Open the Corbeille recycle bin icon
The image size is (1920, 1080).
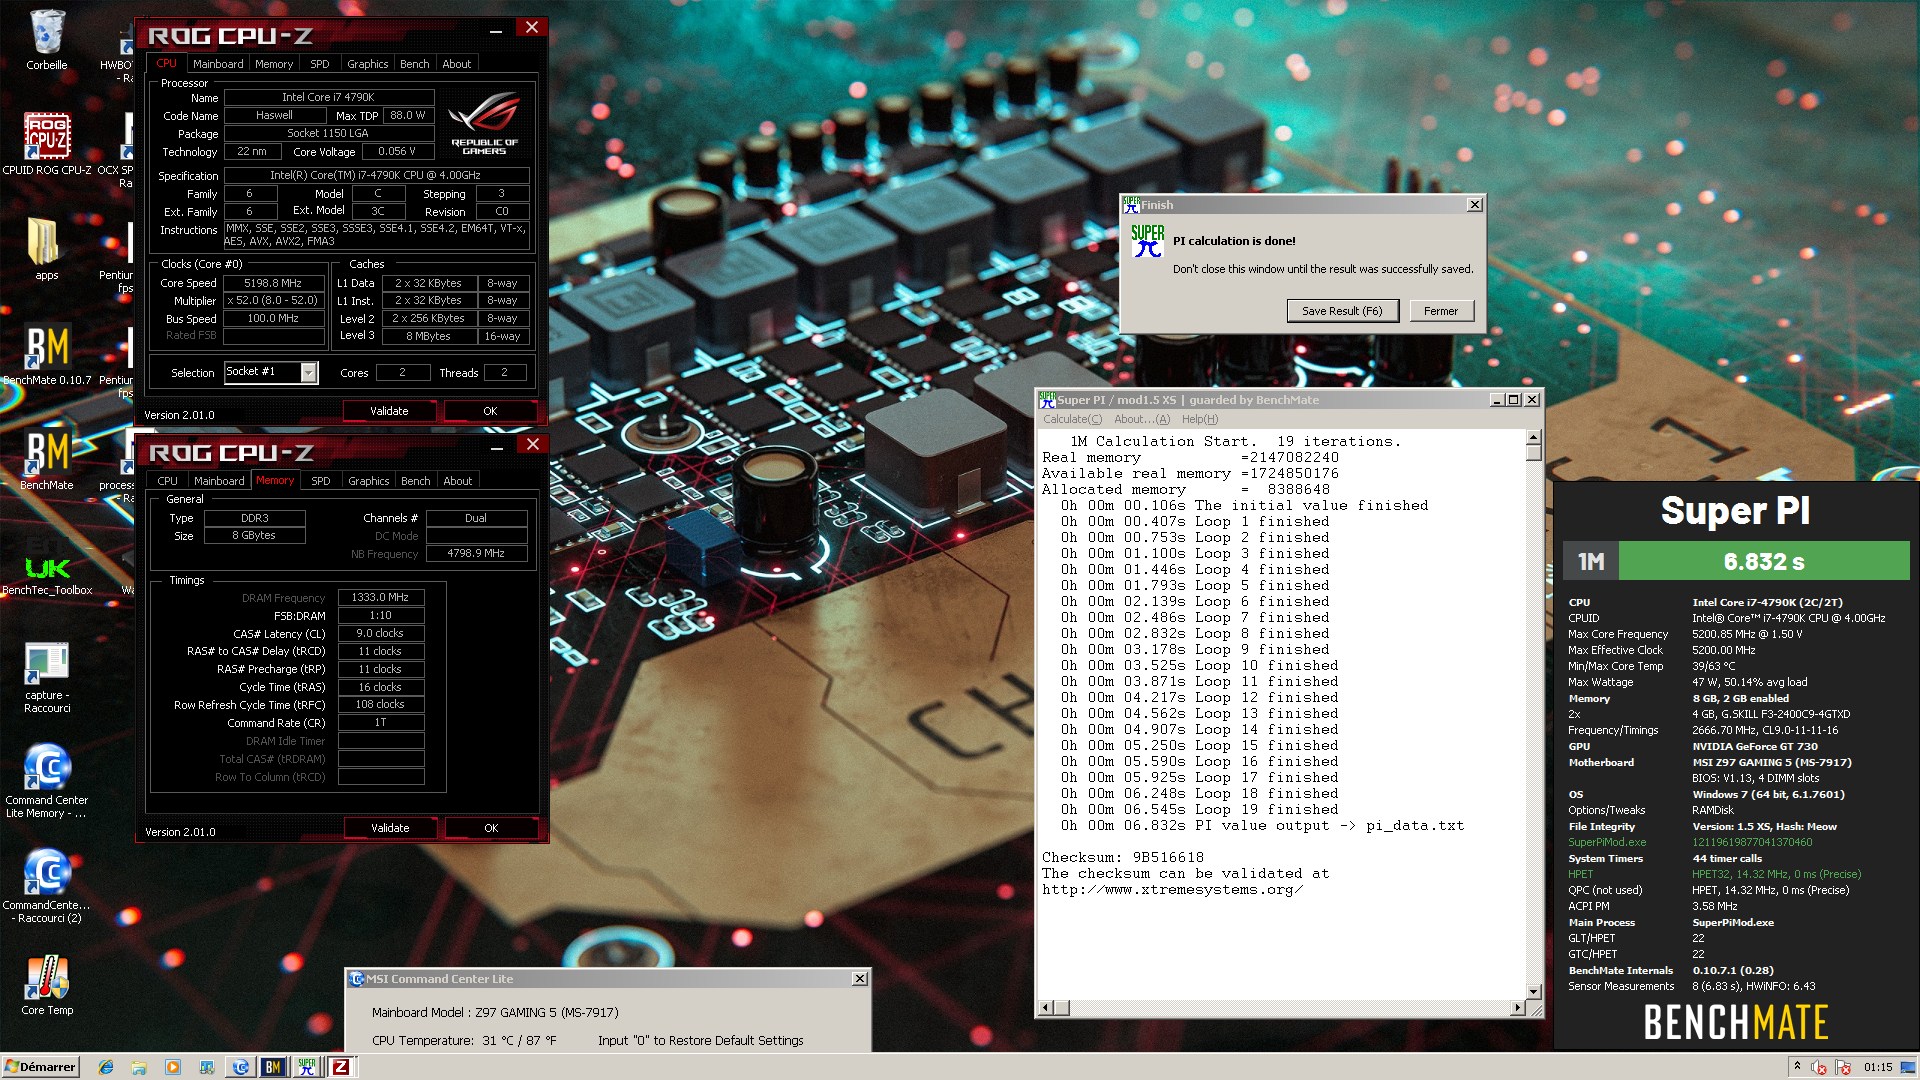pyautogui.click(x=46, y=40)
